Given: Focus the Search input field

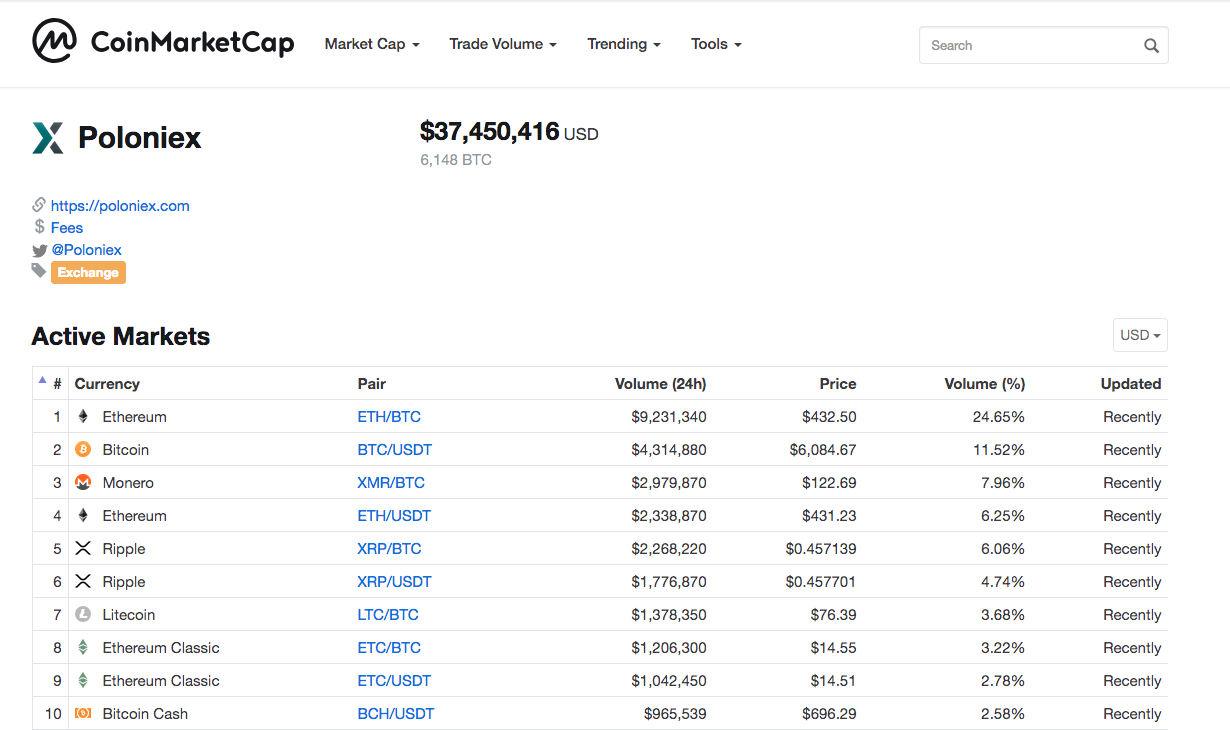Looking at the screenshot, I should click(1030, 45).
